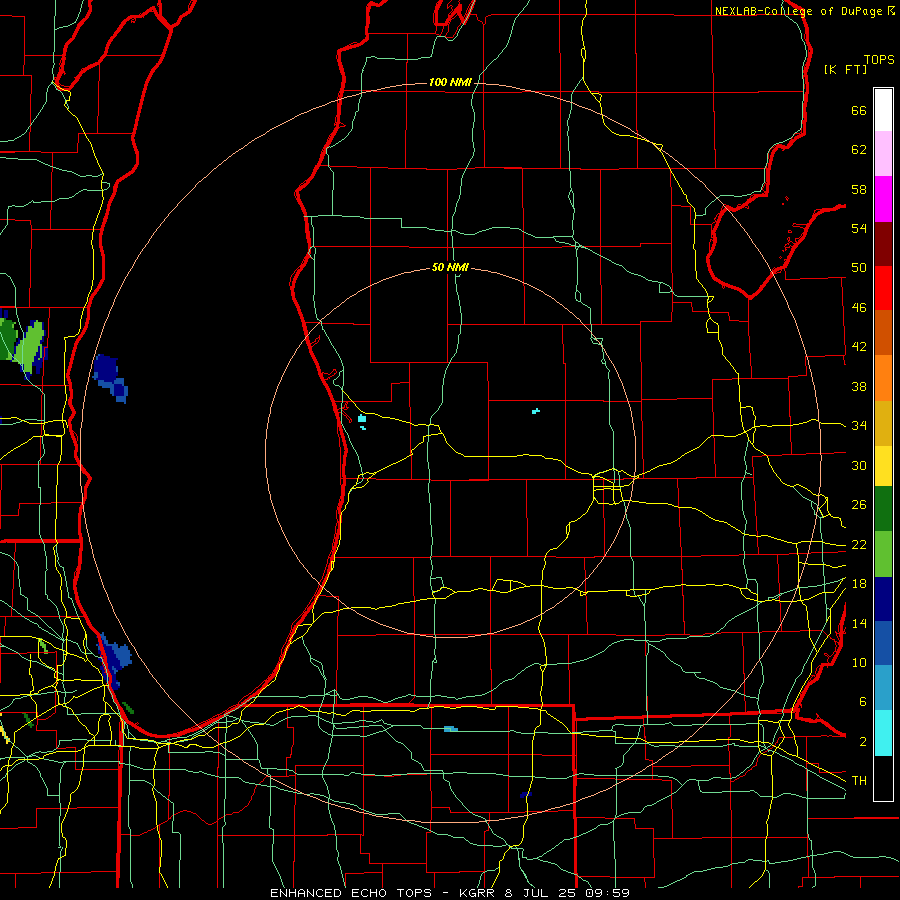Click the 62 legend value
Image resolution: width=900 pixels, height=900 pixels.
[x=859, y=150]
